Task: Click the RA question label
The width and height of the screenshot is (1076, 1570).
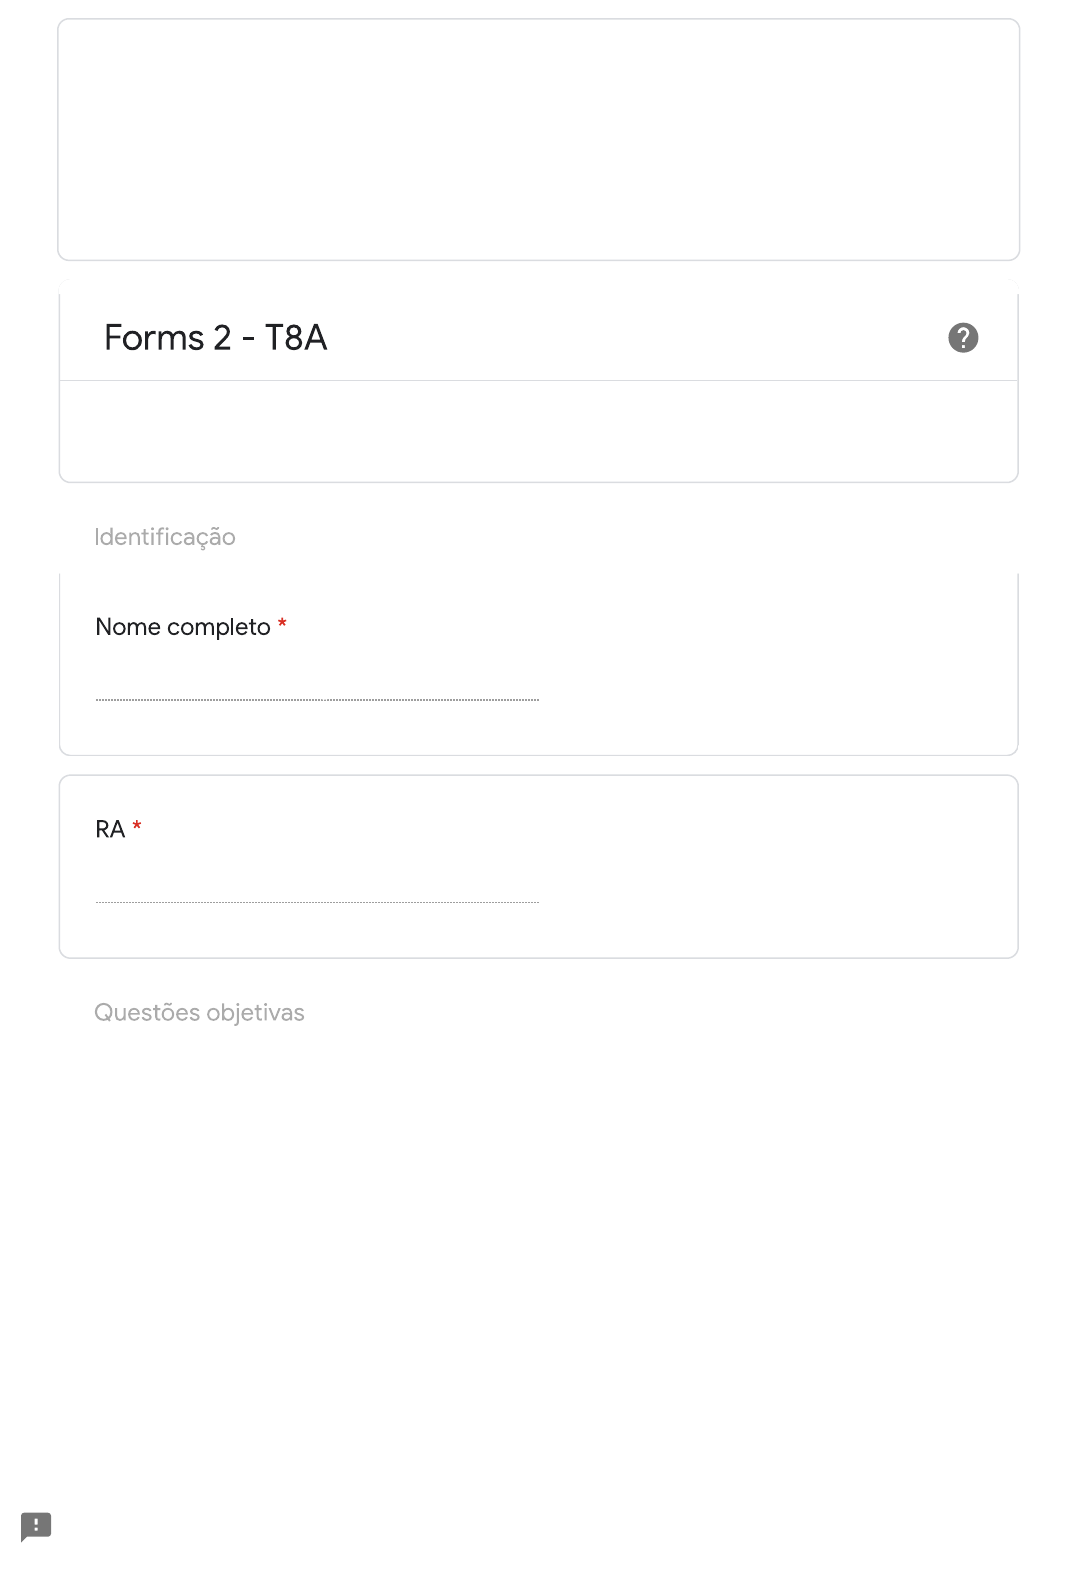Action: click(x=110, y=830)
